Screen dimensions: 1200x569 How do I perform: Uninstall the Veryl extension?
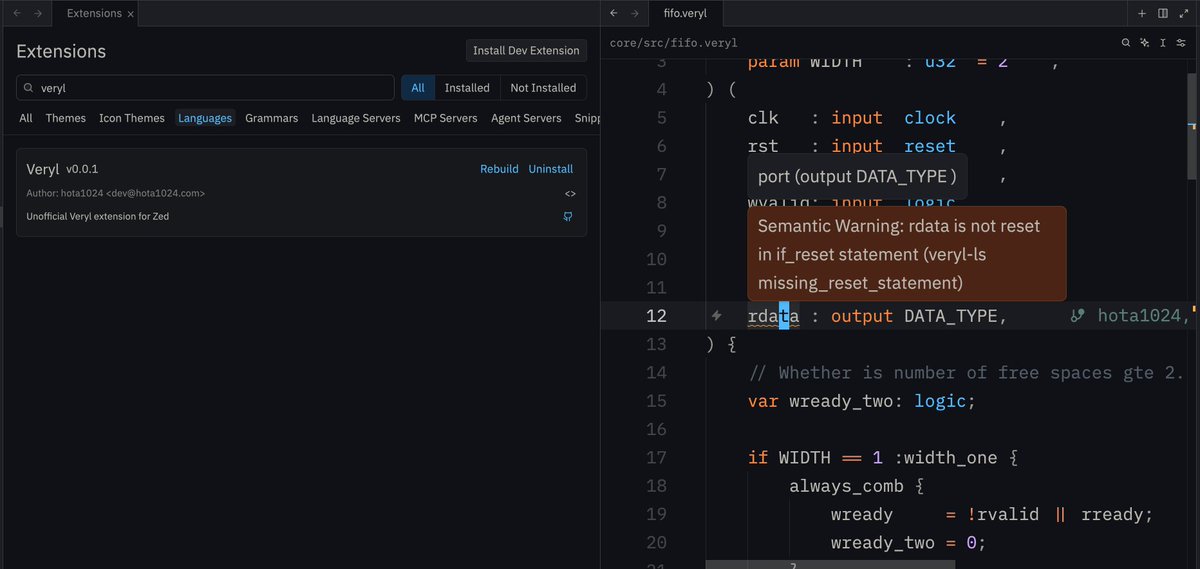click(x=551, y=169)
